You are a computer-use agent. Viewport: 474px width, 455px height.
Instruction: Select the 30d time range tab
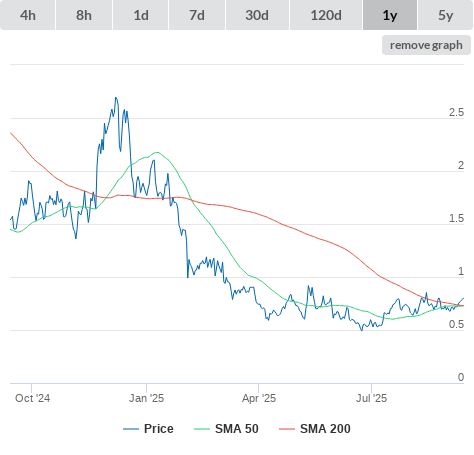257,15
